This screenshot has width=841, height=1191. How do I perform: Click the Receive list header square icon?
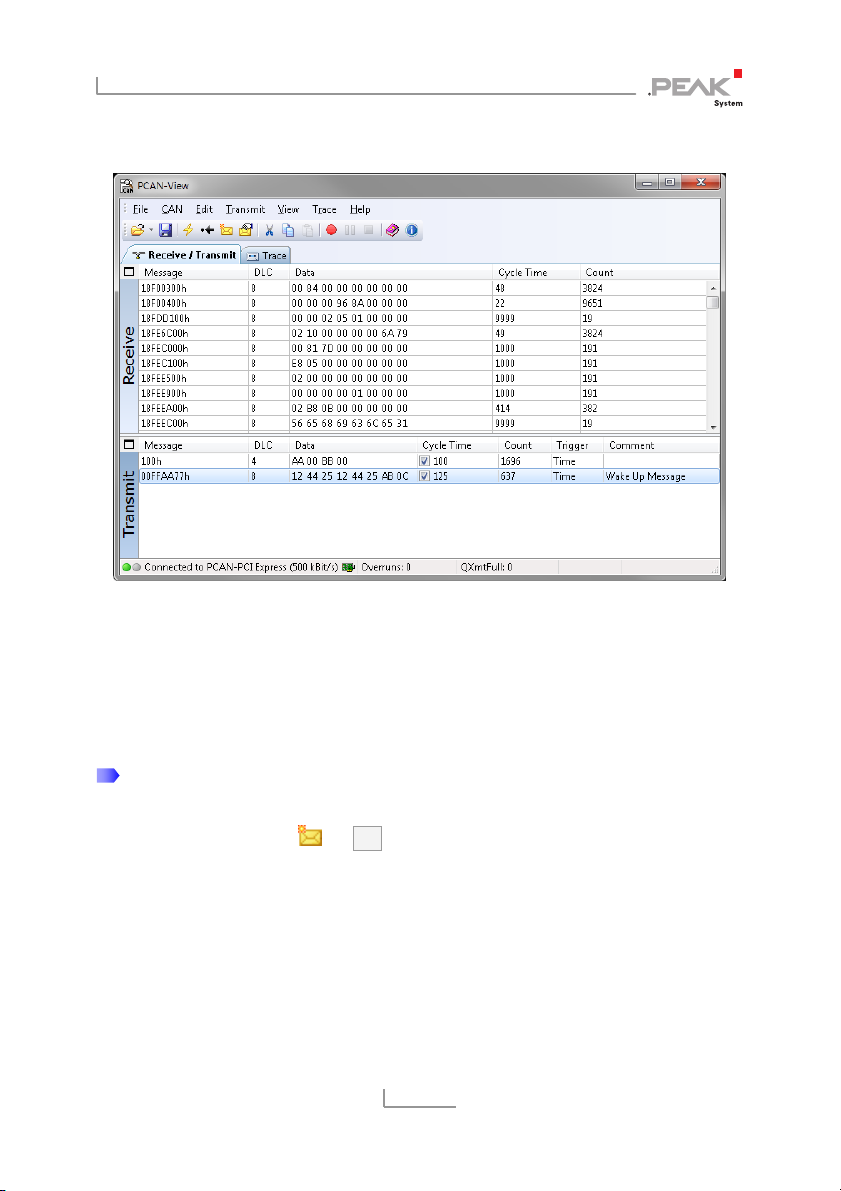[x=129, y=272]
